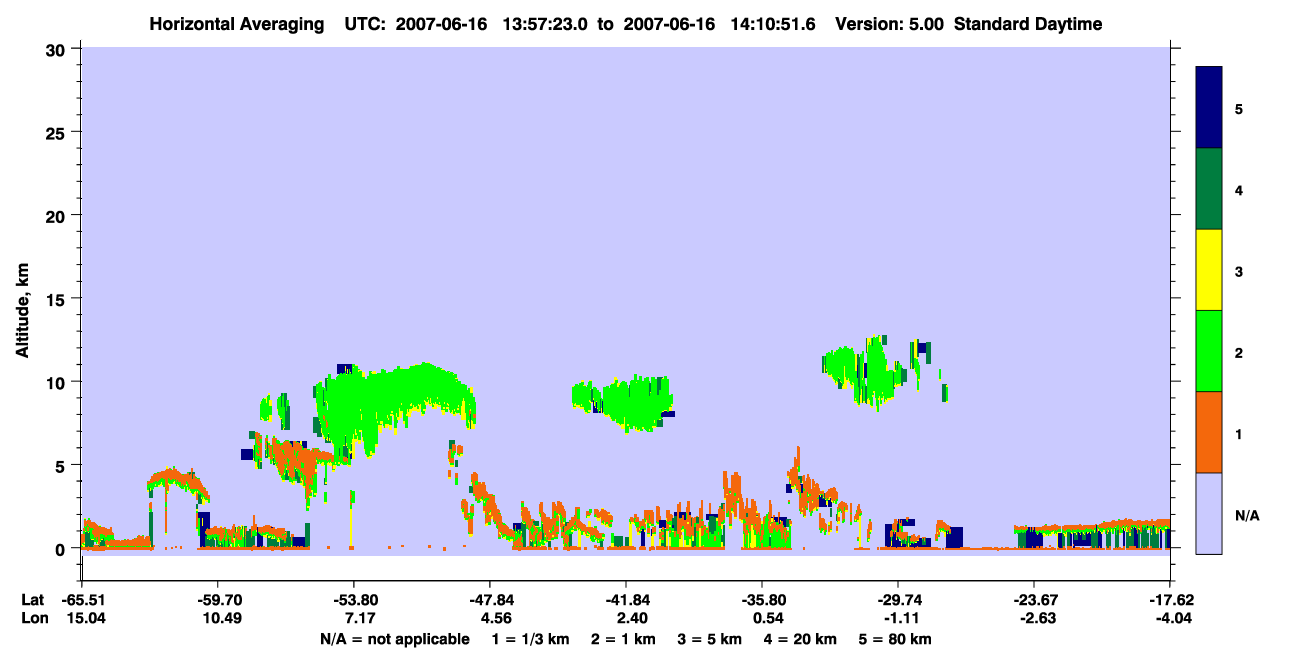Click the 15 km altitude tick label
Screen dimensions: 1300x667
pos(58,299)
